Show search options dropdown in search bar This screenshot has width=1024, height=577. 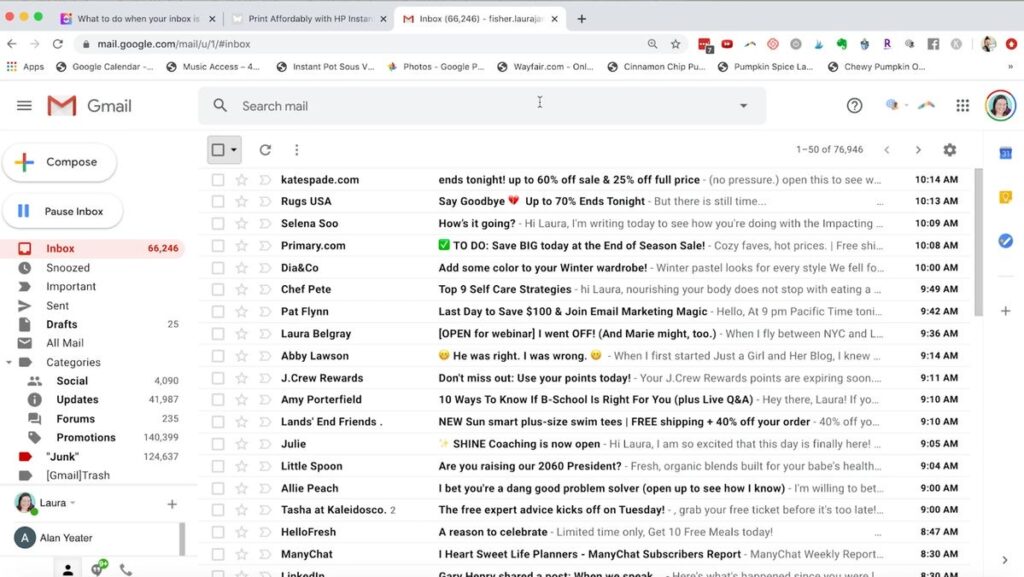743,105
